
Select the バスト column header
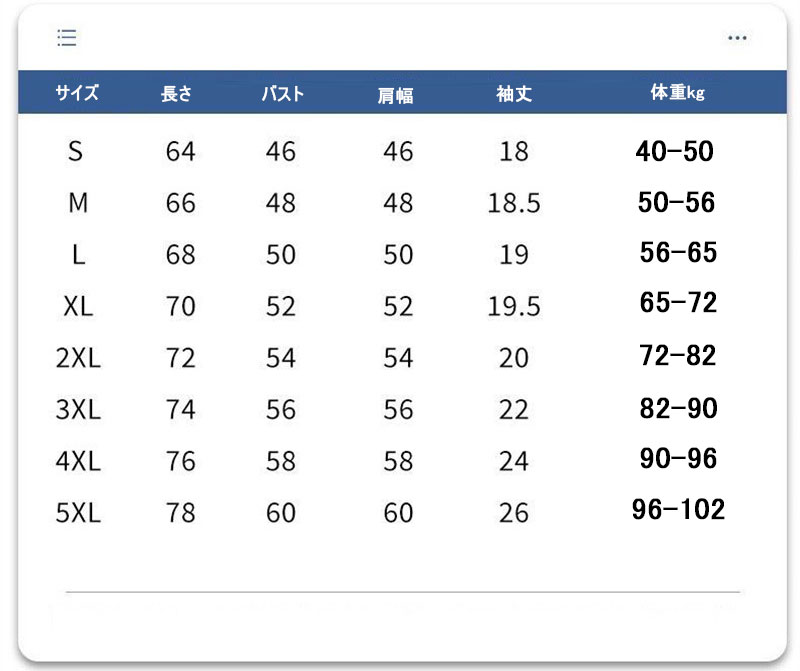[x=282, y=95]
